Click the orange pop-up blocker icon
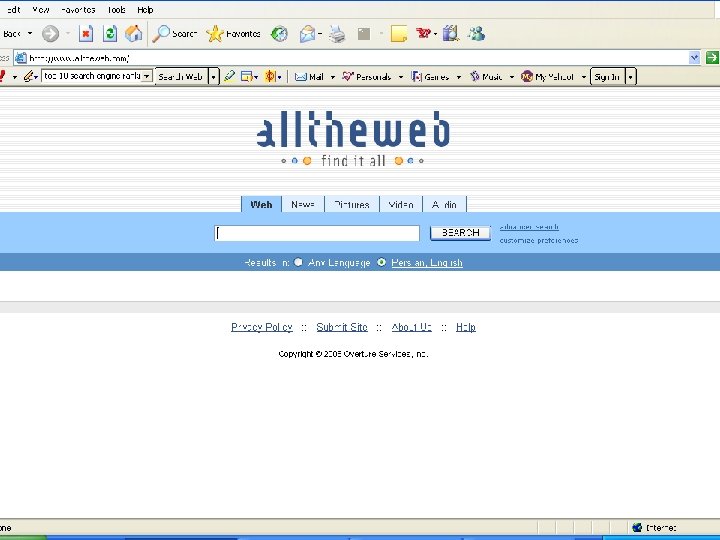The height and width of the screenshot is (540, 720). tap(270, 76)
